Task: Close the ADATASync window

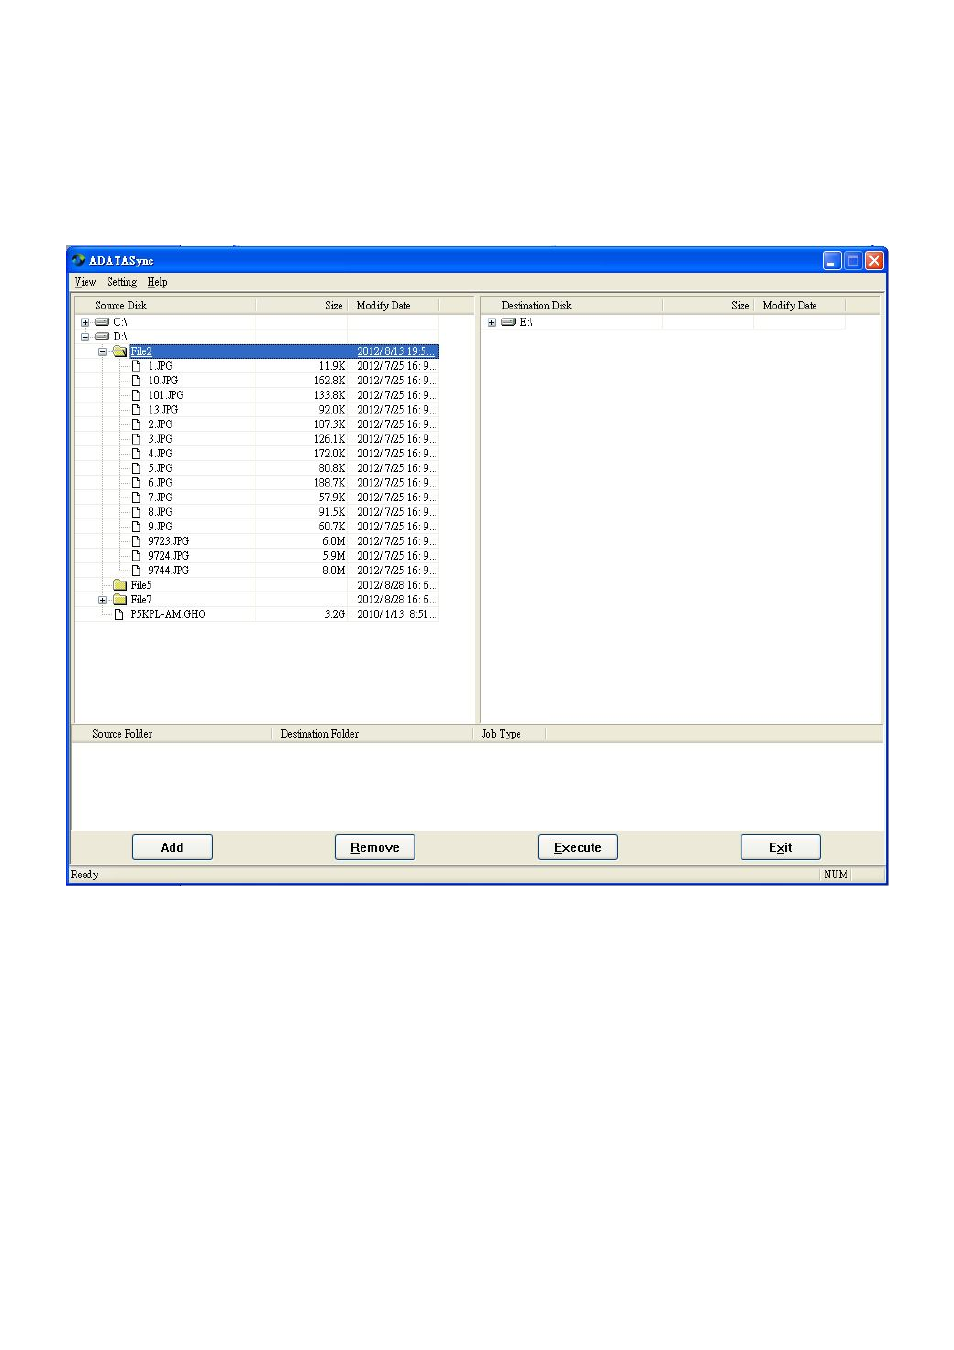Action: point(874,260)
